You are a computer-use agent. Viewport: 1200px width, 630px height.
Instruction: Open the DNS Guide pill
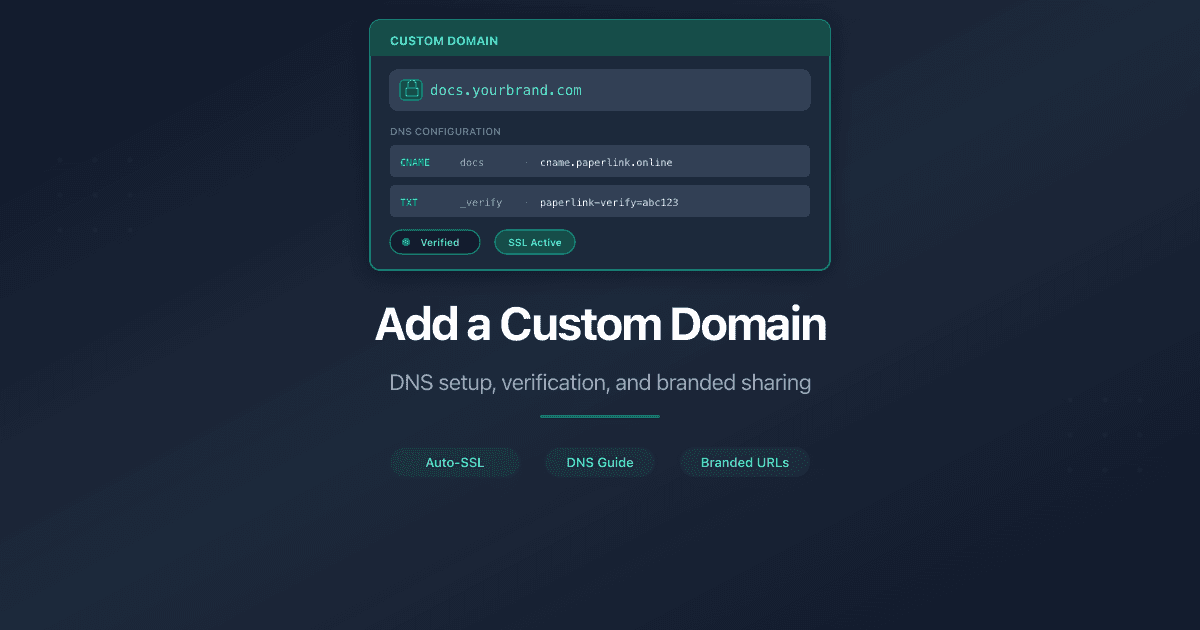[600, 462]
